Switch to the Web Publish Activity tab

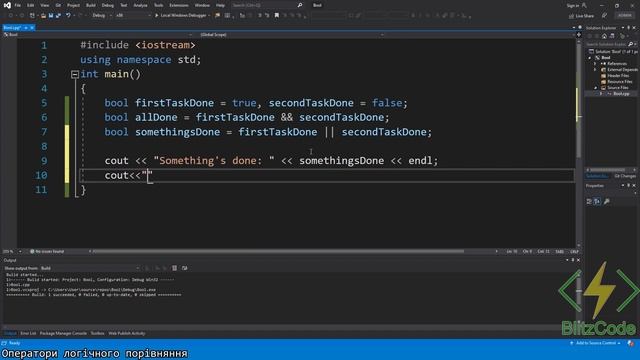coord(127,333)
